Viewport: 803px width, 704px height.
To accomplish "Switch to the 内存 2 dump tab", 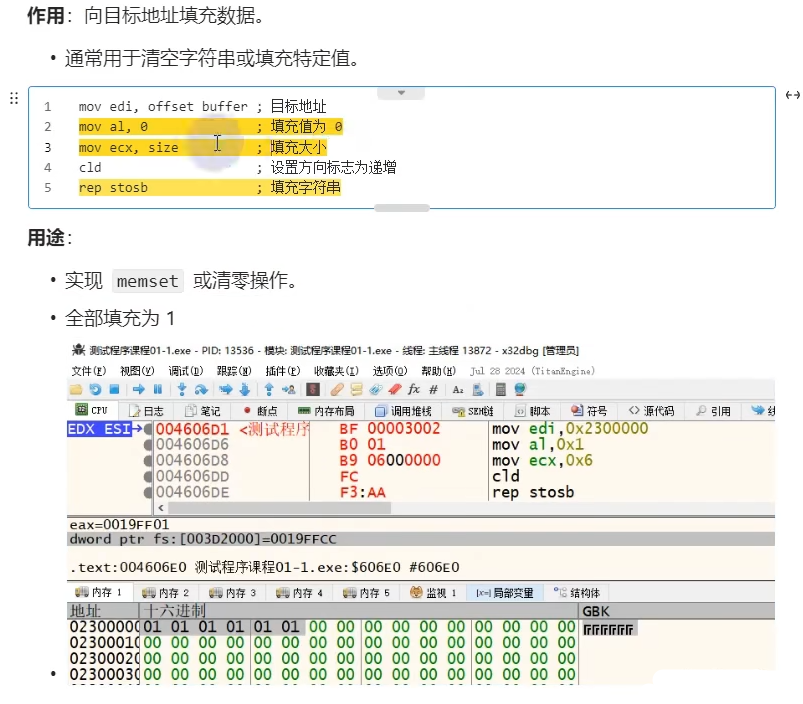I will pos(167,592).
